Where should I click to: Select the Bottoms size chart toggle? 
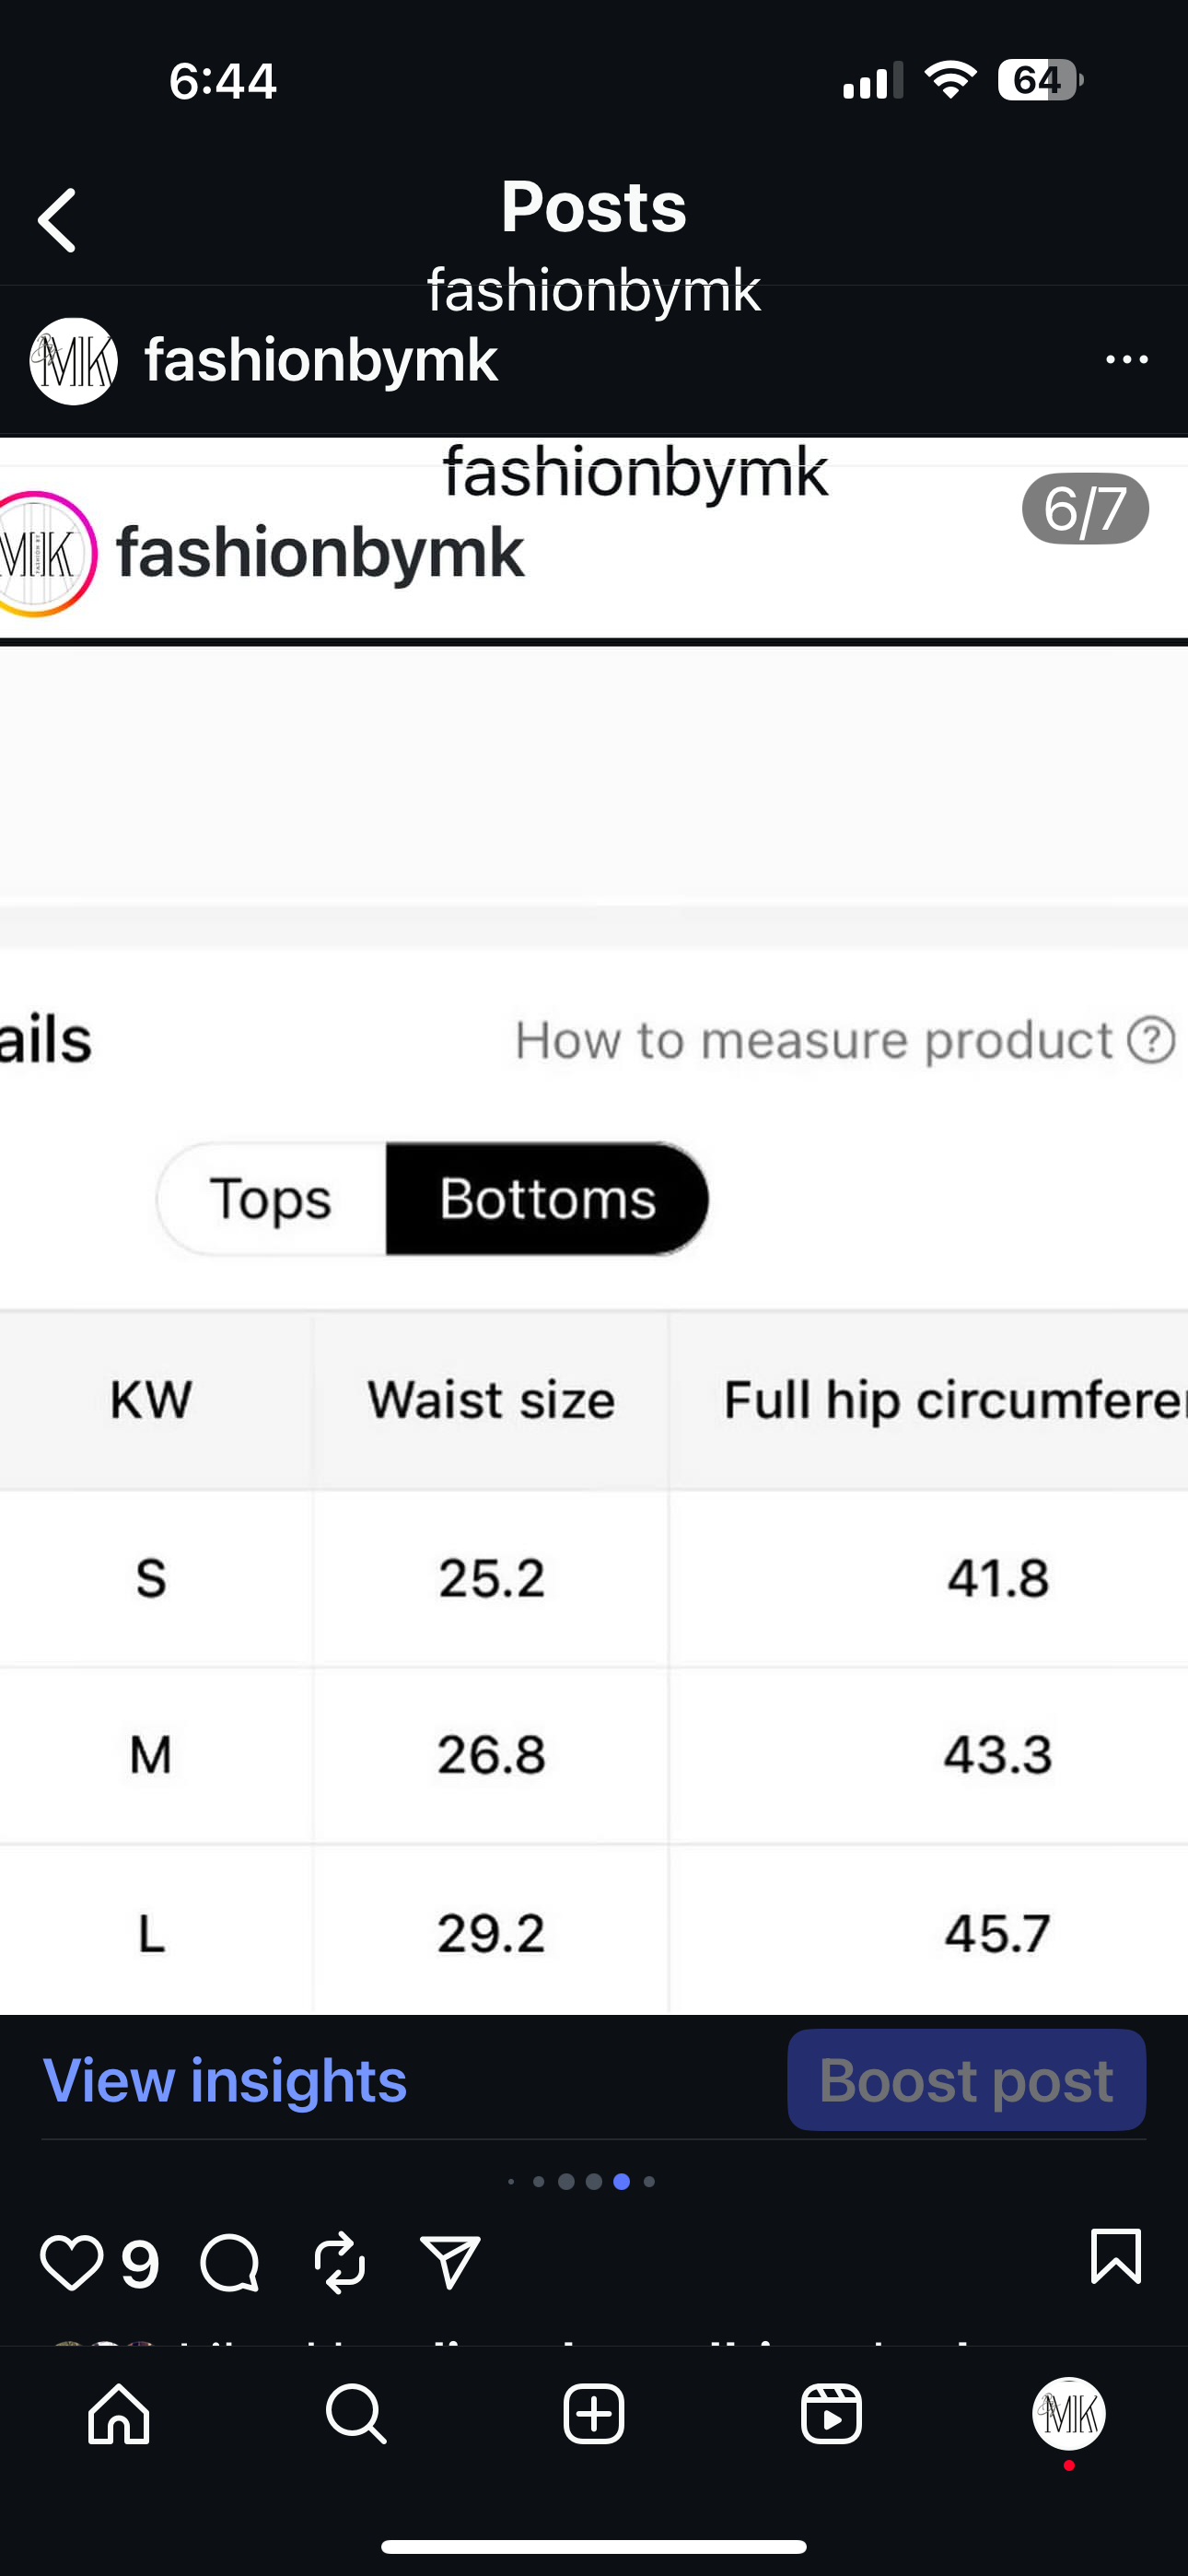[x=547, y=1199]
